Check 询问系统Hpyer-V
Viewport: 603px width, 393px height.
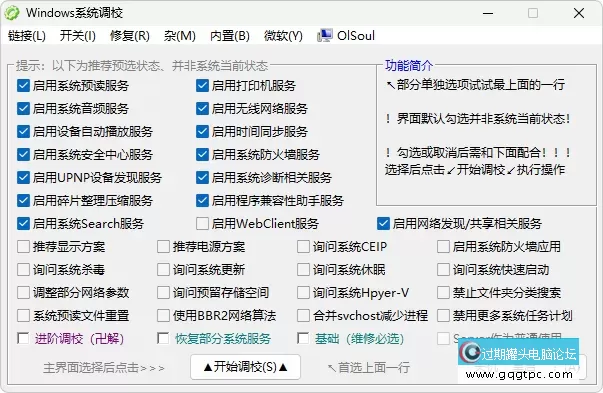303,293
